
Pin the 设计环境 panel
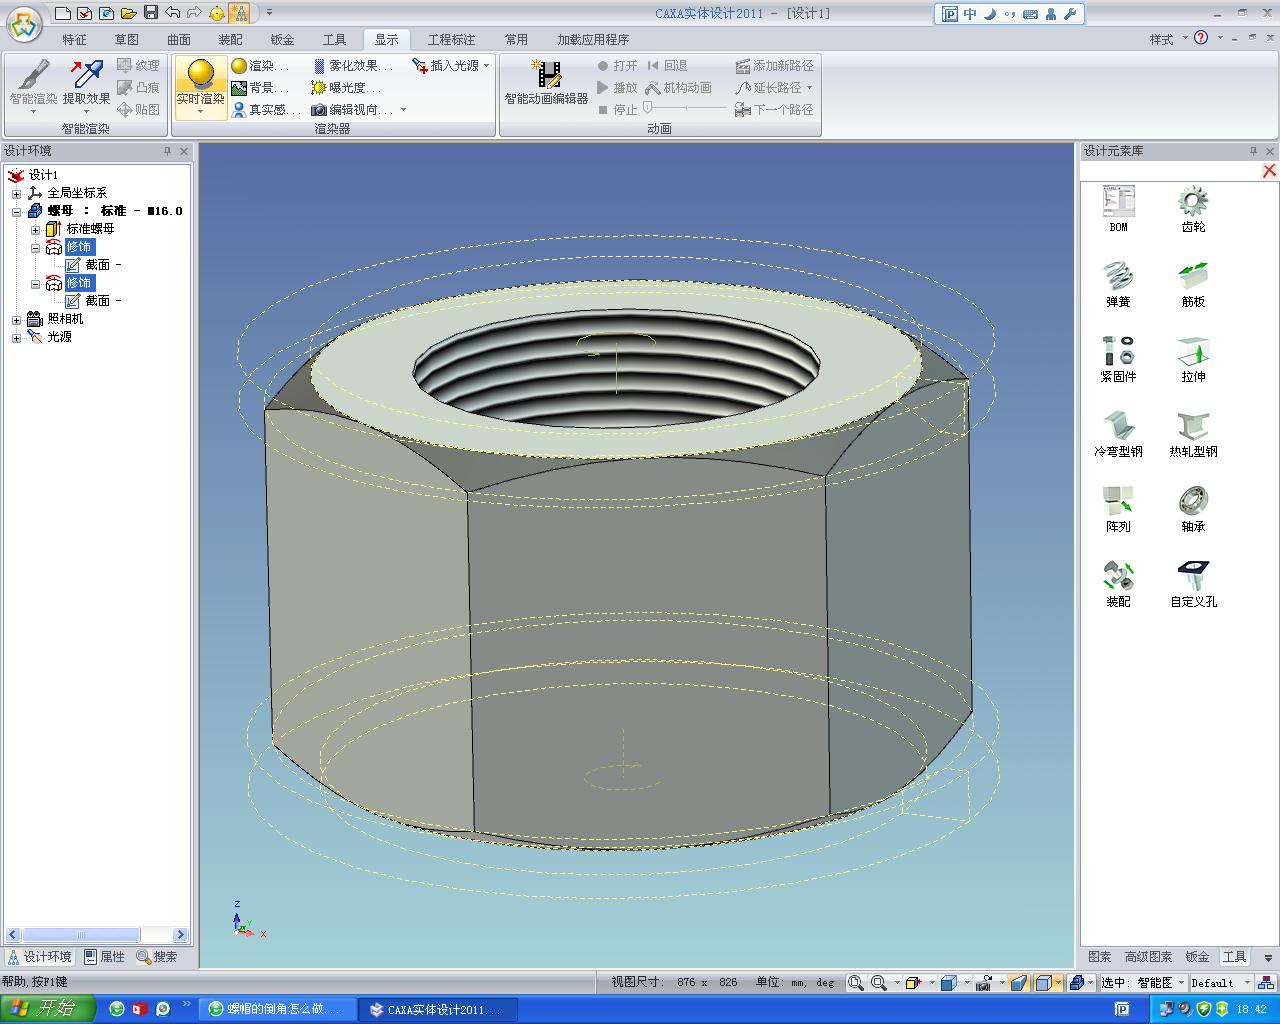(167, 151)
